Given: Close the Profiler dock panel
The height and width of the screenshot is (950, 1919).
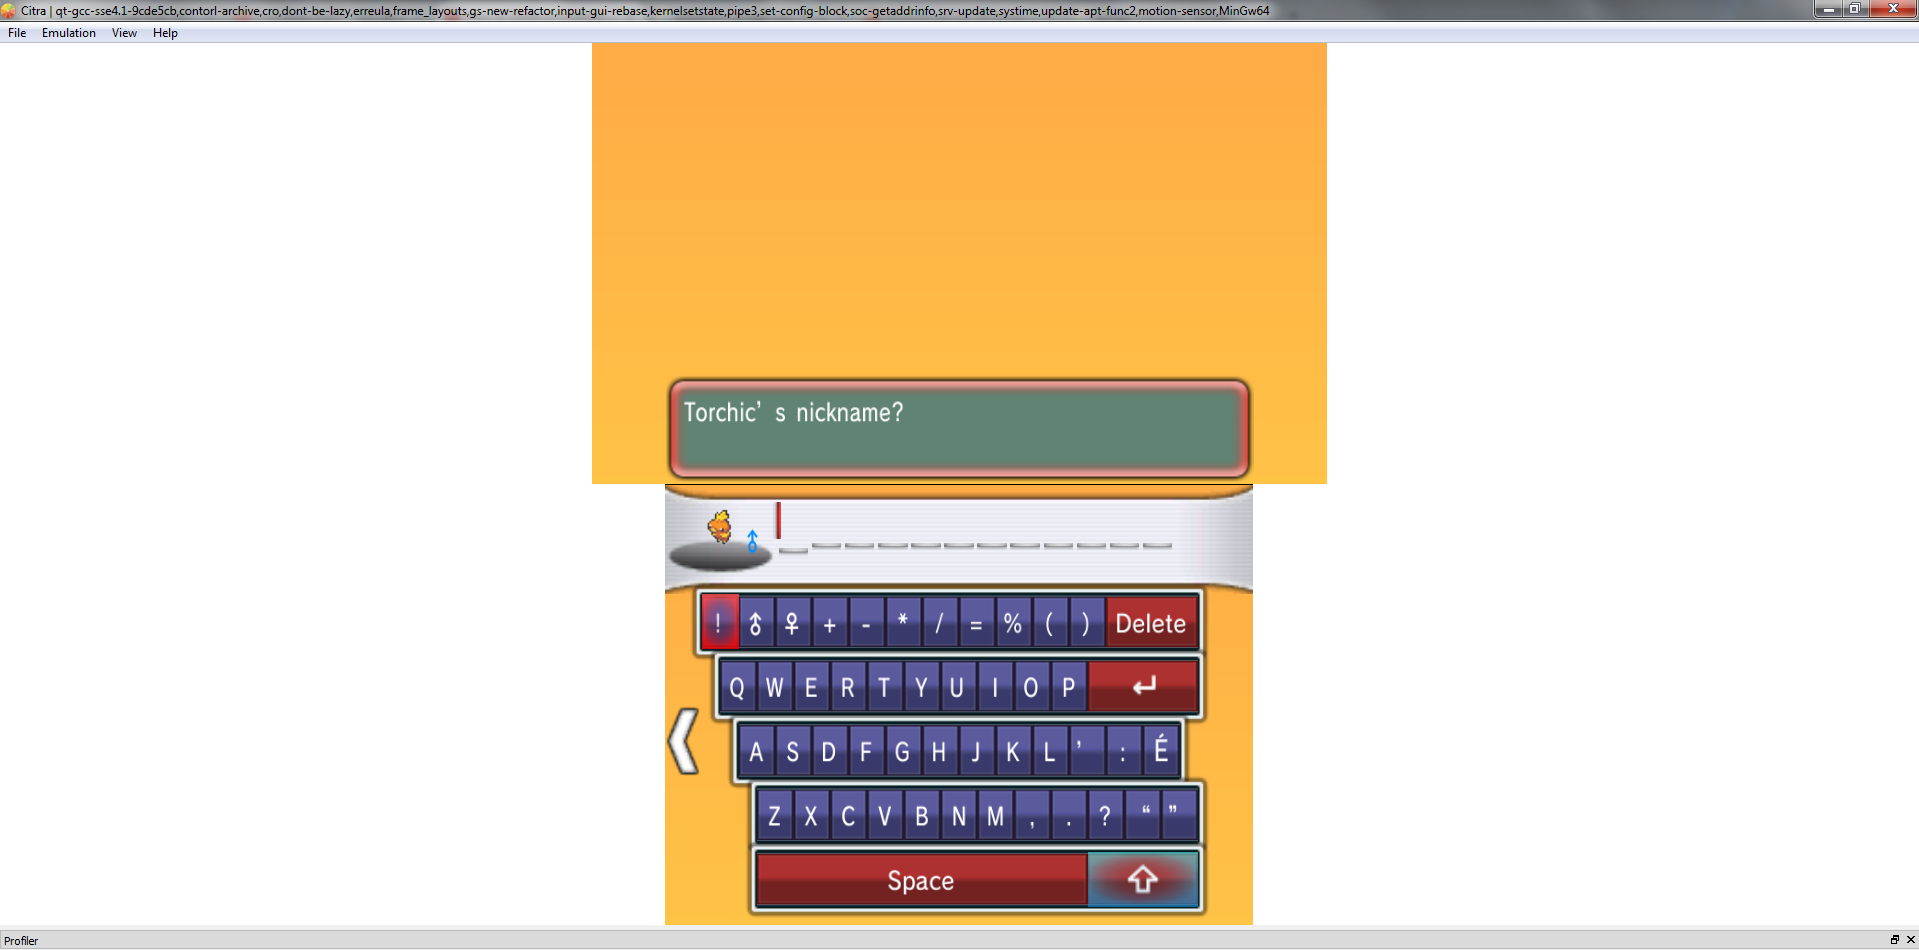Looking at the screenshot, I should pos(1910,939).
